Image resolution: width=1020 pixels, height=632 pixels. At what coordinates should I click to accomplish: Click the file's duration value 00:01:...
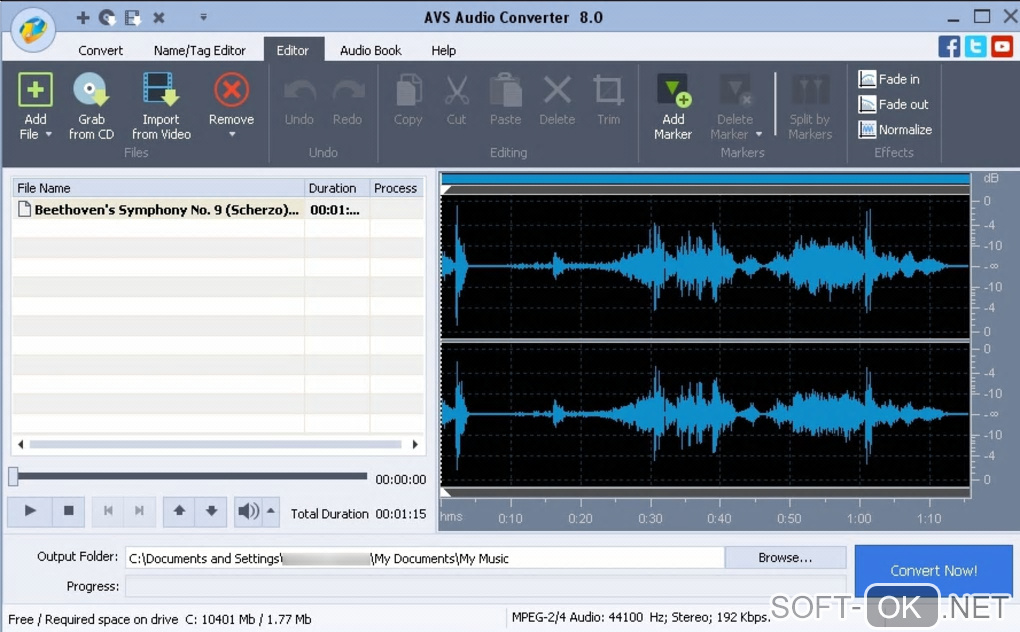pos(335,209)
